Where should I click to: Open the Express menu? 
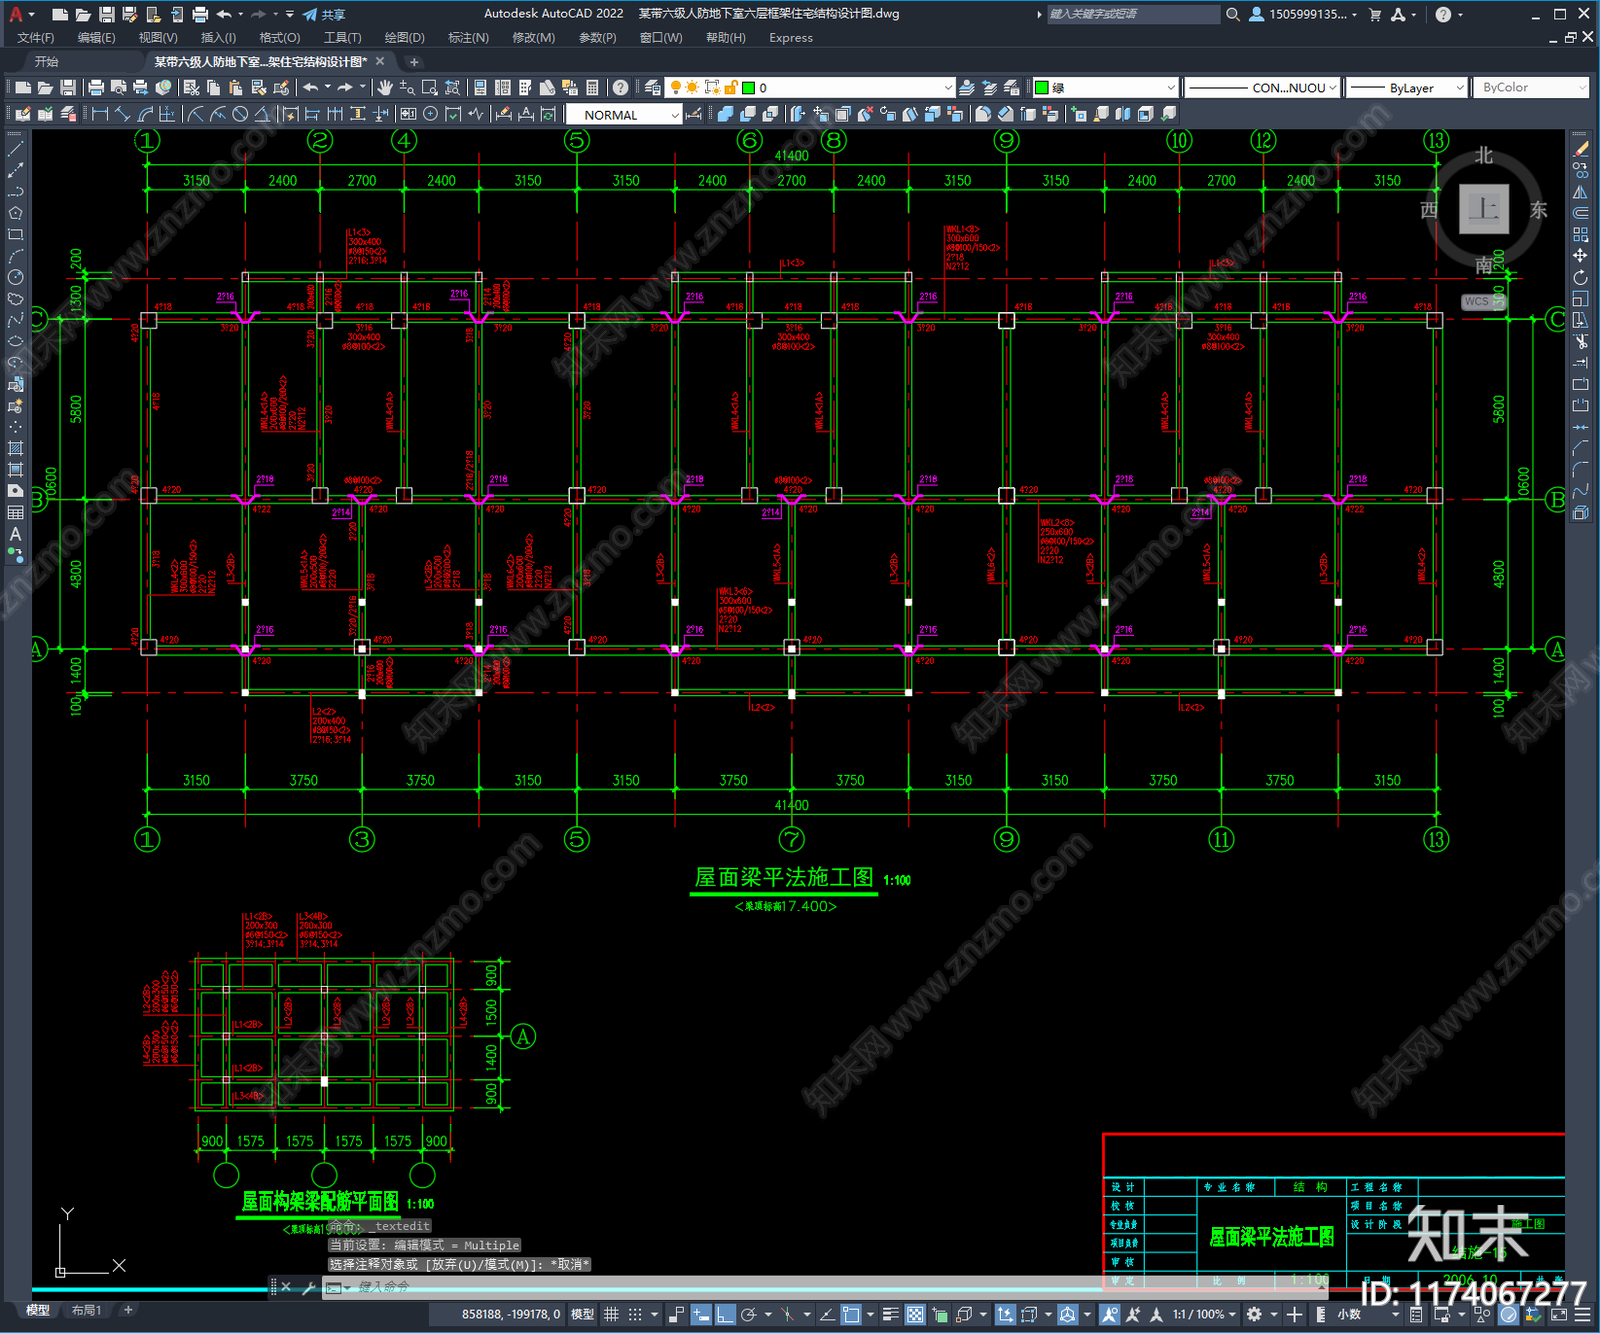(x=791, y=38)
